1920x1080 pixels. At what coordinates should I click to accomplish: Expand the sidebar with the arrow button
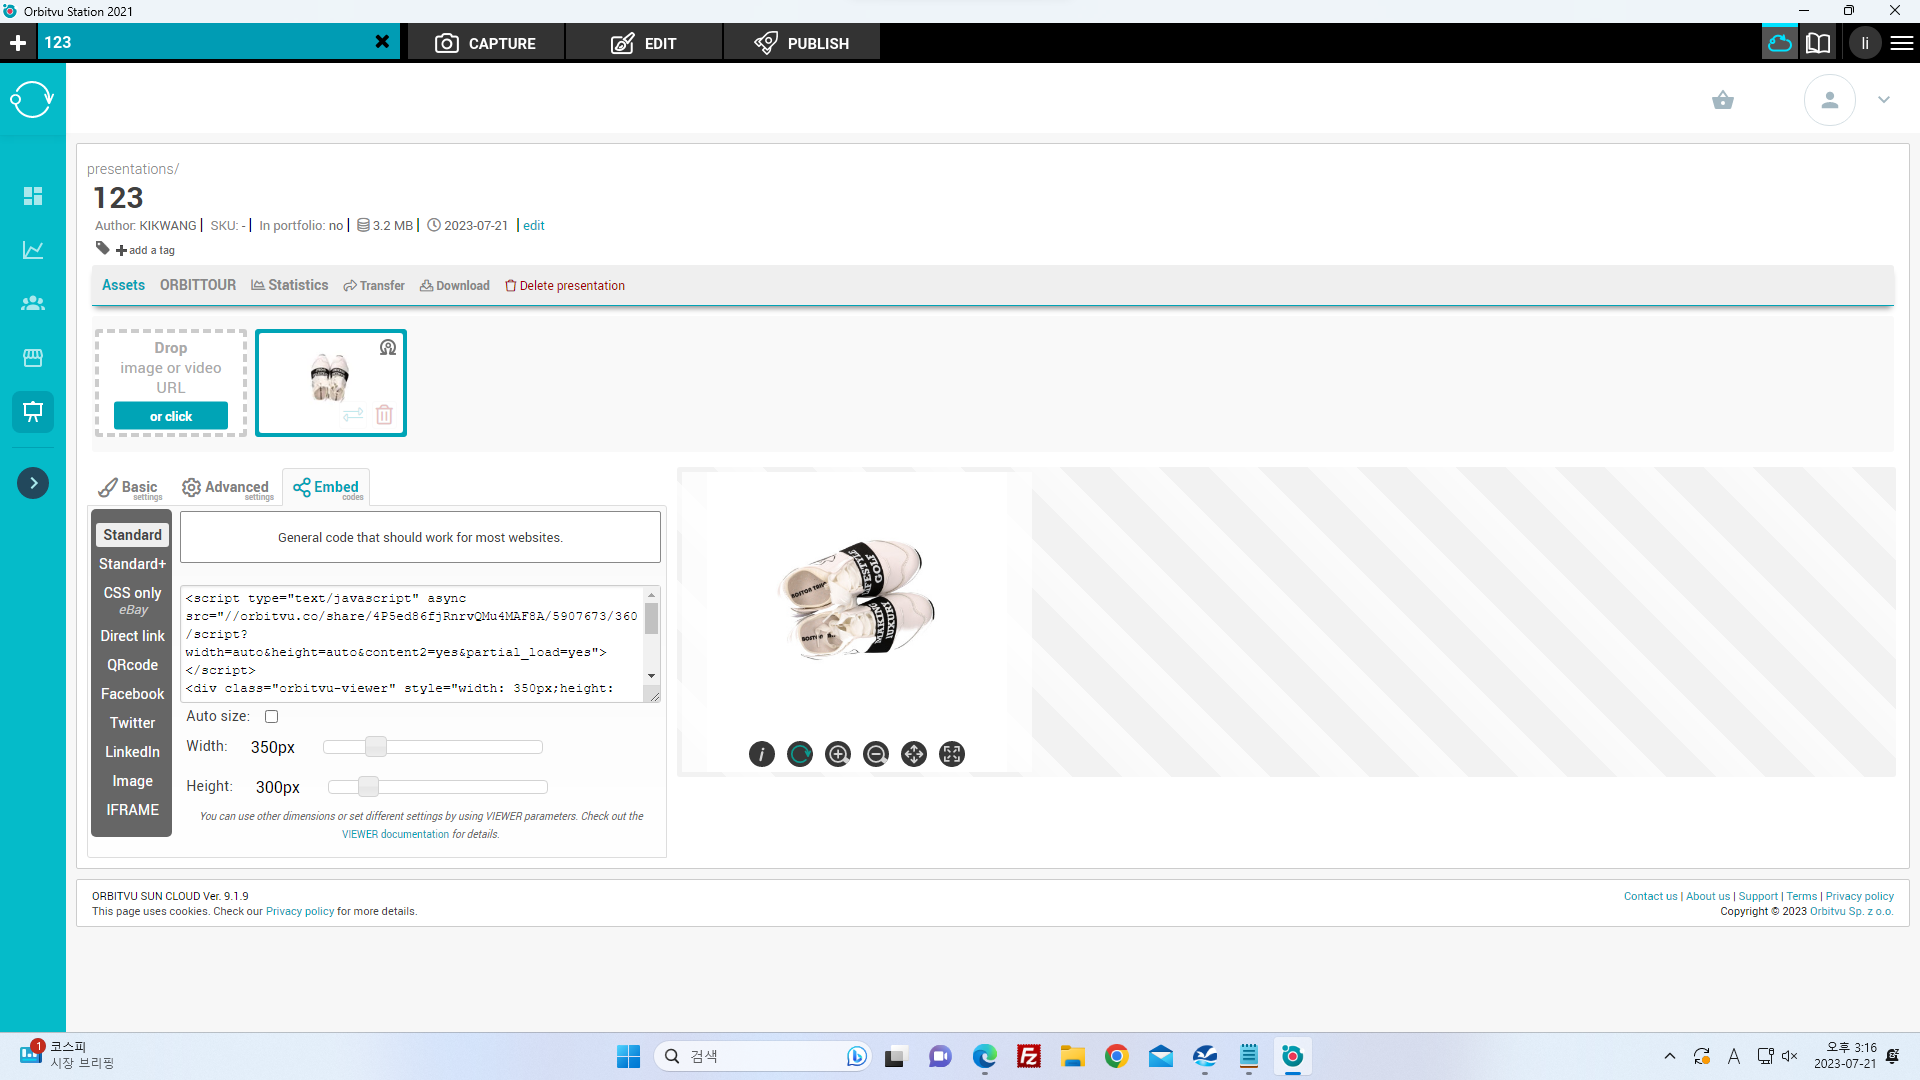click(x=33, y=483)
